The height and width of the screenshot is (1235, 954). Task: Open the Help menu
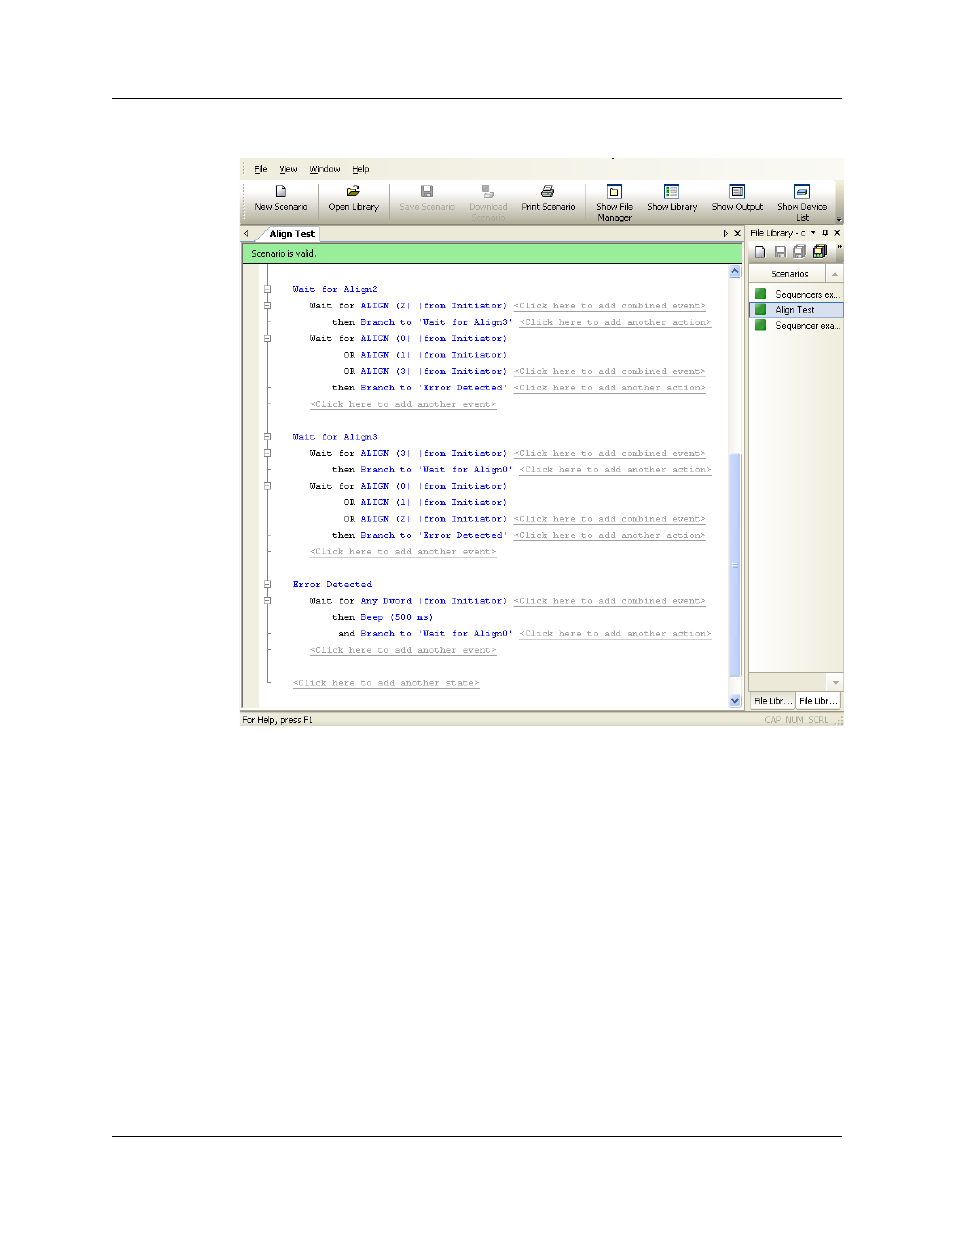(361, 169)
